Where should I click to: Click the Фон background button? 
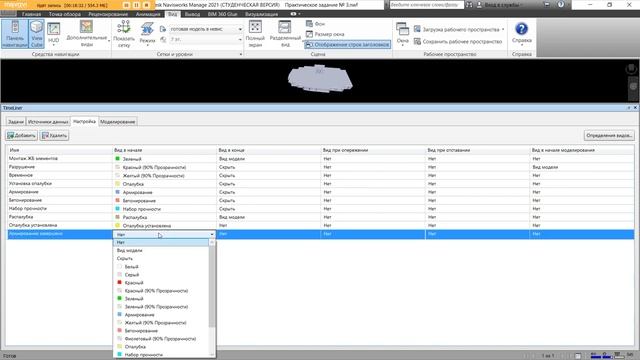pyautogui.click(x=316, y=24)
